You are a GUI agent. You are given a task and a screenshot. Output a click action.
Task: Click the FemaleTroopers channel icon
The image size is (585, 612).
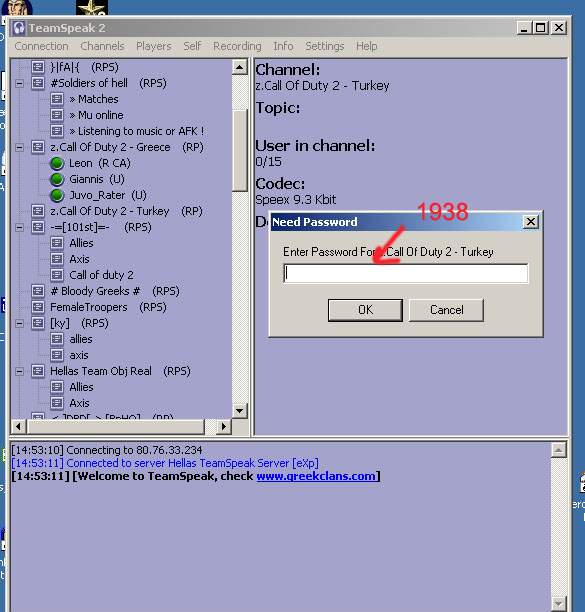click(38, 307)
